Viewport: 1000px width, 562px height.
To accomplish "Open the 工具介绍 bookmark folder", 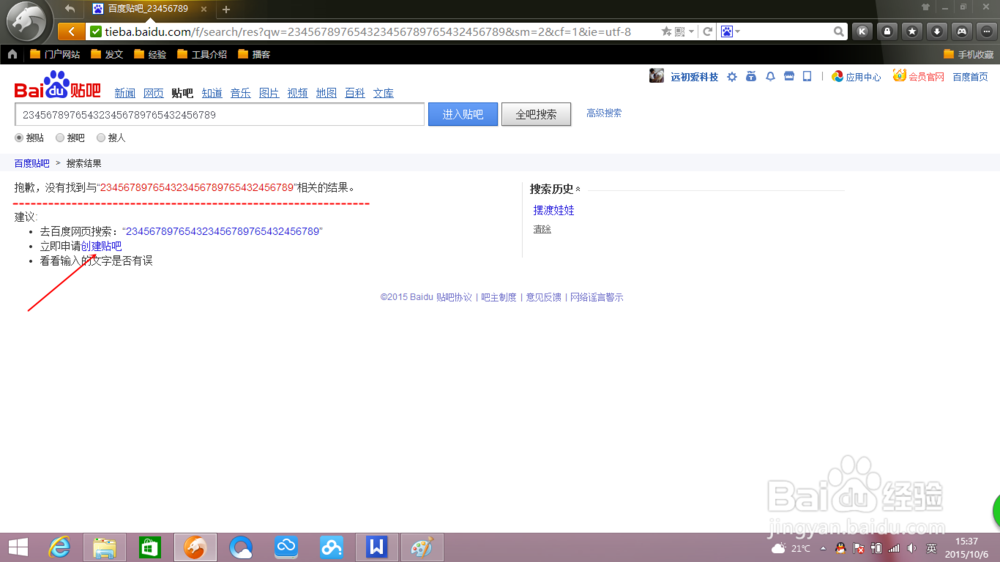I will click(x=202, y=54).
